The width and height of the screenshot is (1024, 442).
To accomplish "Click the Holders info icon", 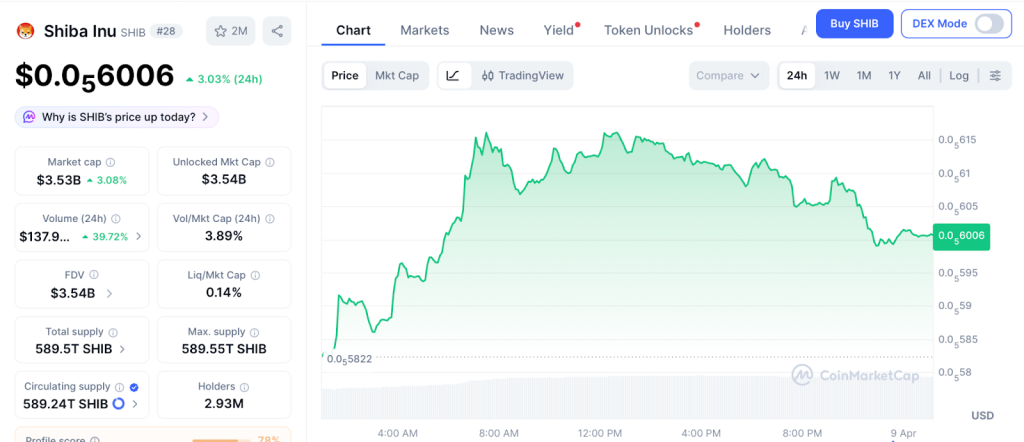I will pyautogui.click(x=245, y=386).
